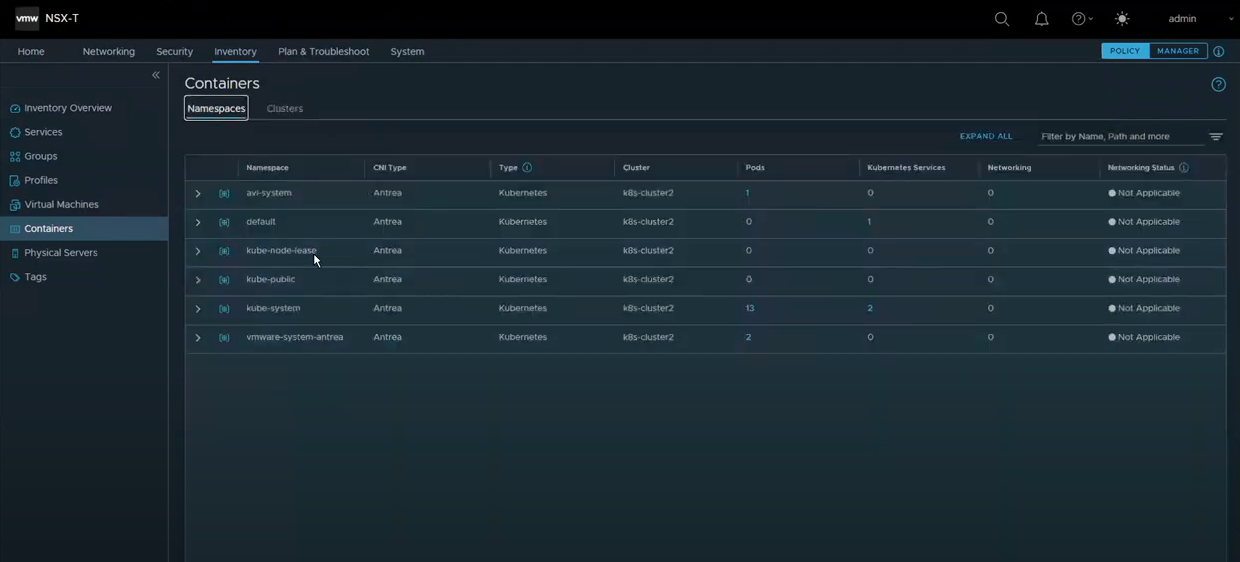Viewport: 1240px width, 562px height.
Task: Open the kube-system Kubernetes Services count link
Action: pyautogui.click(x=870, y=308)
